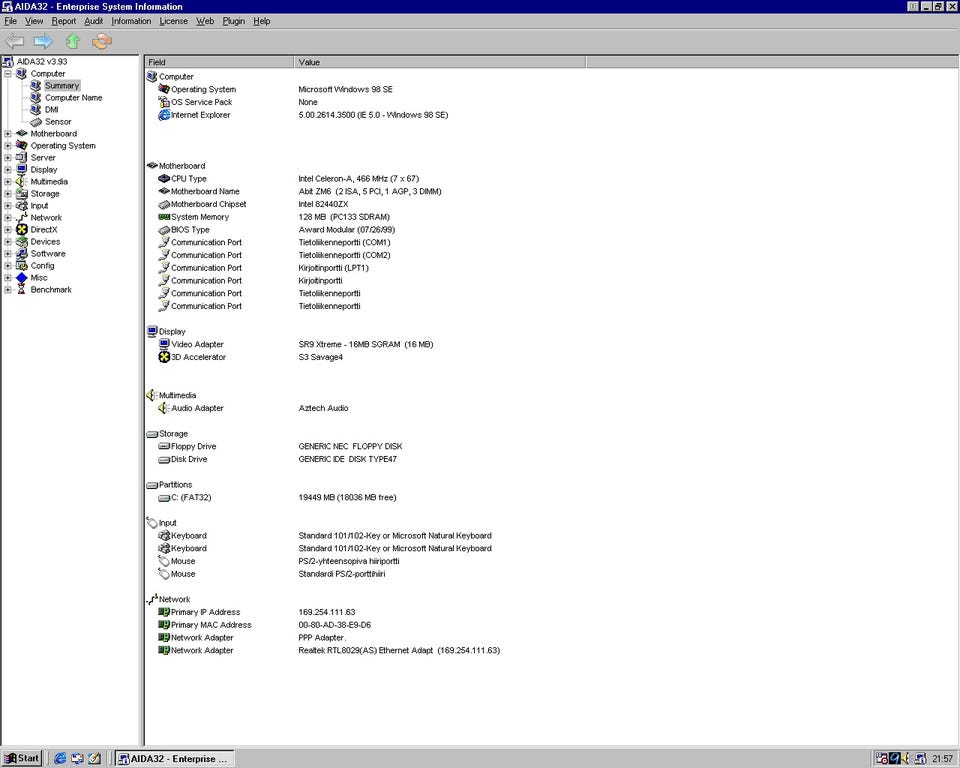The width and height of the screenshot is (960, 768).
Task: Click the Misc blue diamond icon
Action: pos(21,277)
